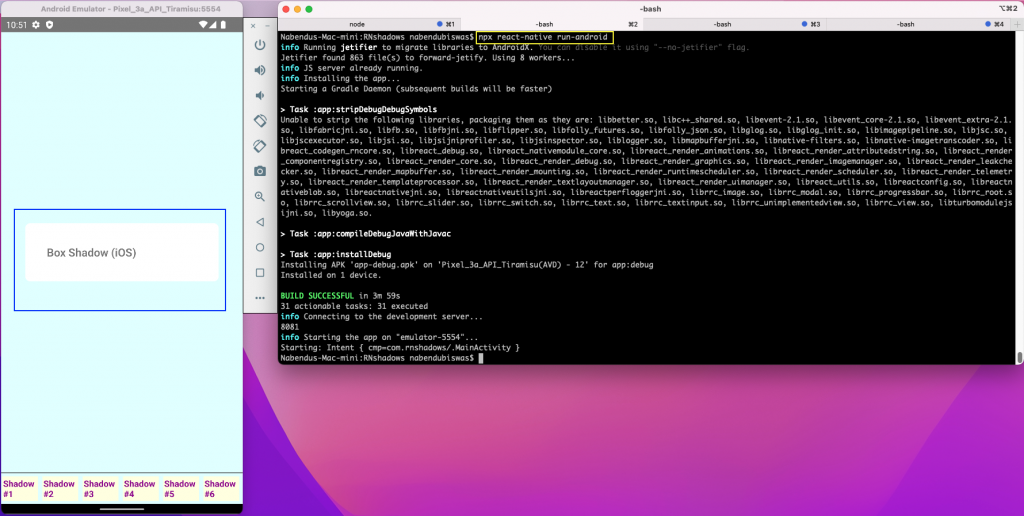
Task: Click '31 actionable tasks: 31 executed' text
Action: tap(354, 306)
